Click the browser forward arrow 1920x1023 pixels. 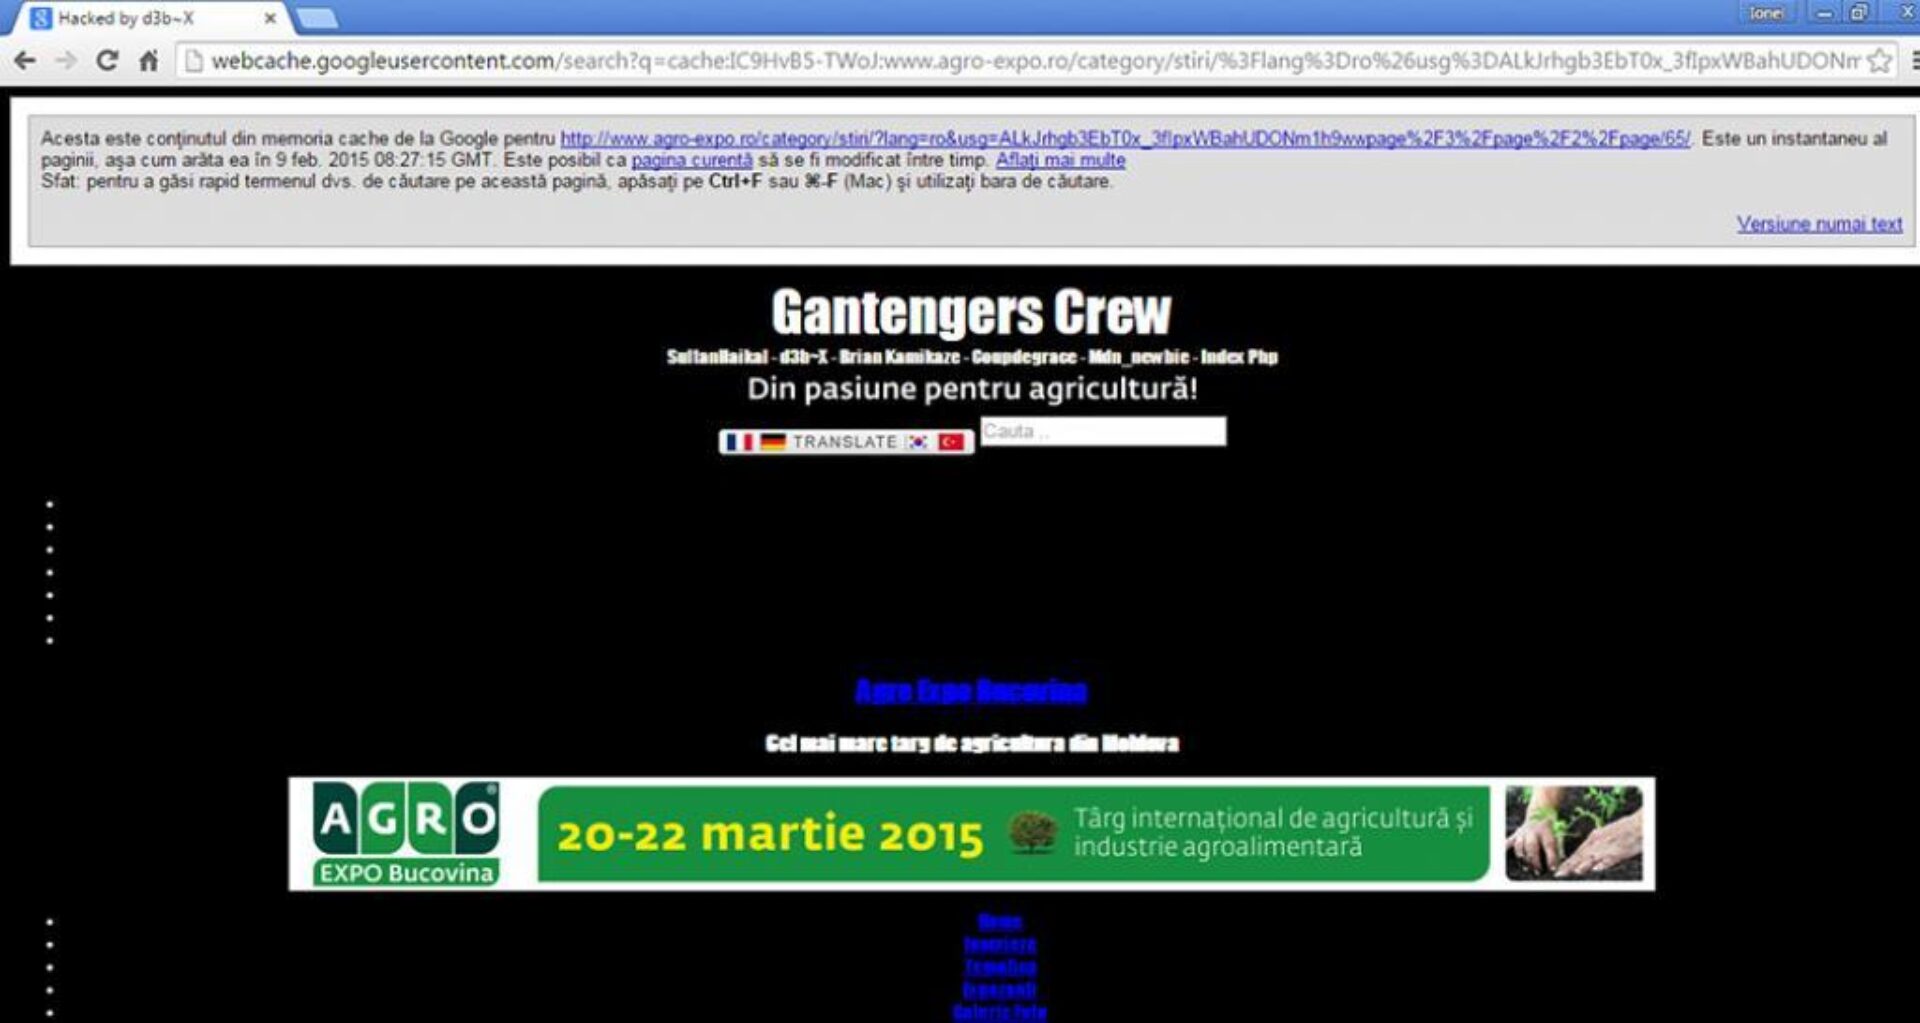(x=66, y=61)
